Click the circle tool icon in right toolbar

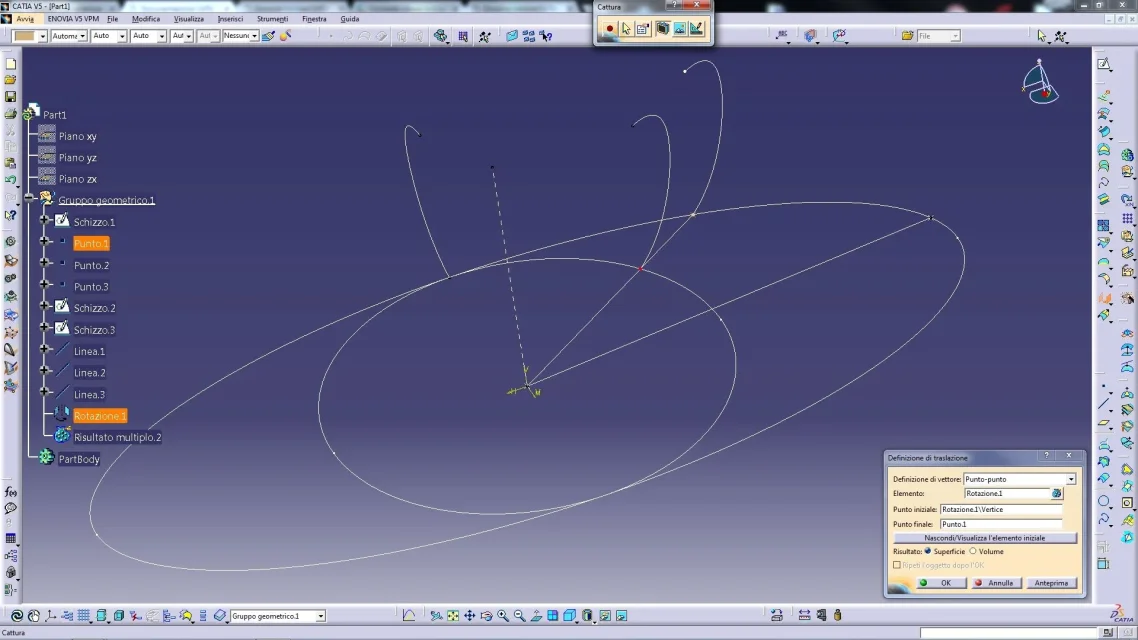(x=1104, y=501)
